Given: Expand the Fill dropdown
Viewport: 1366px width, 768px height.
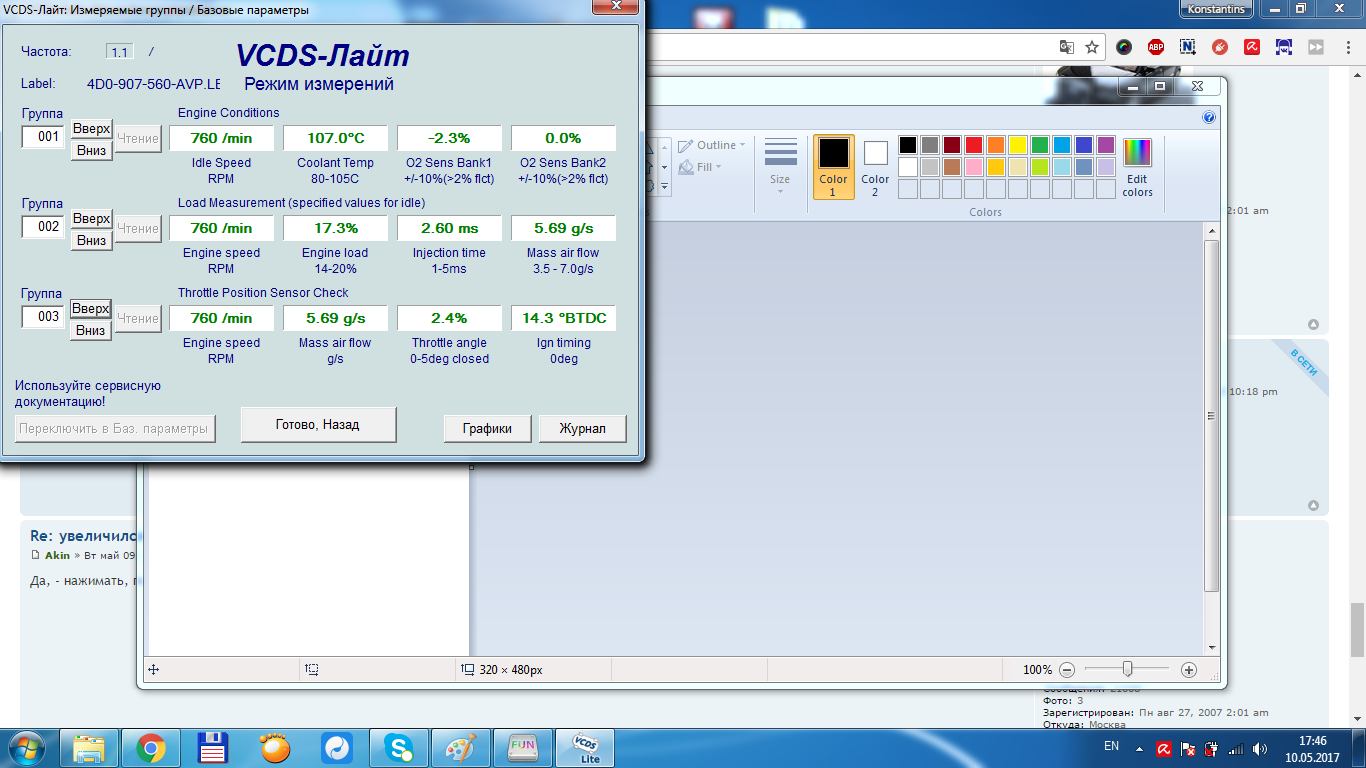Looking at the screenshot, I should point(699,167).
